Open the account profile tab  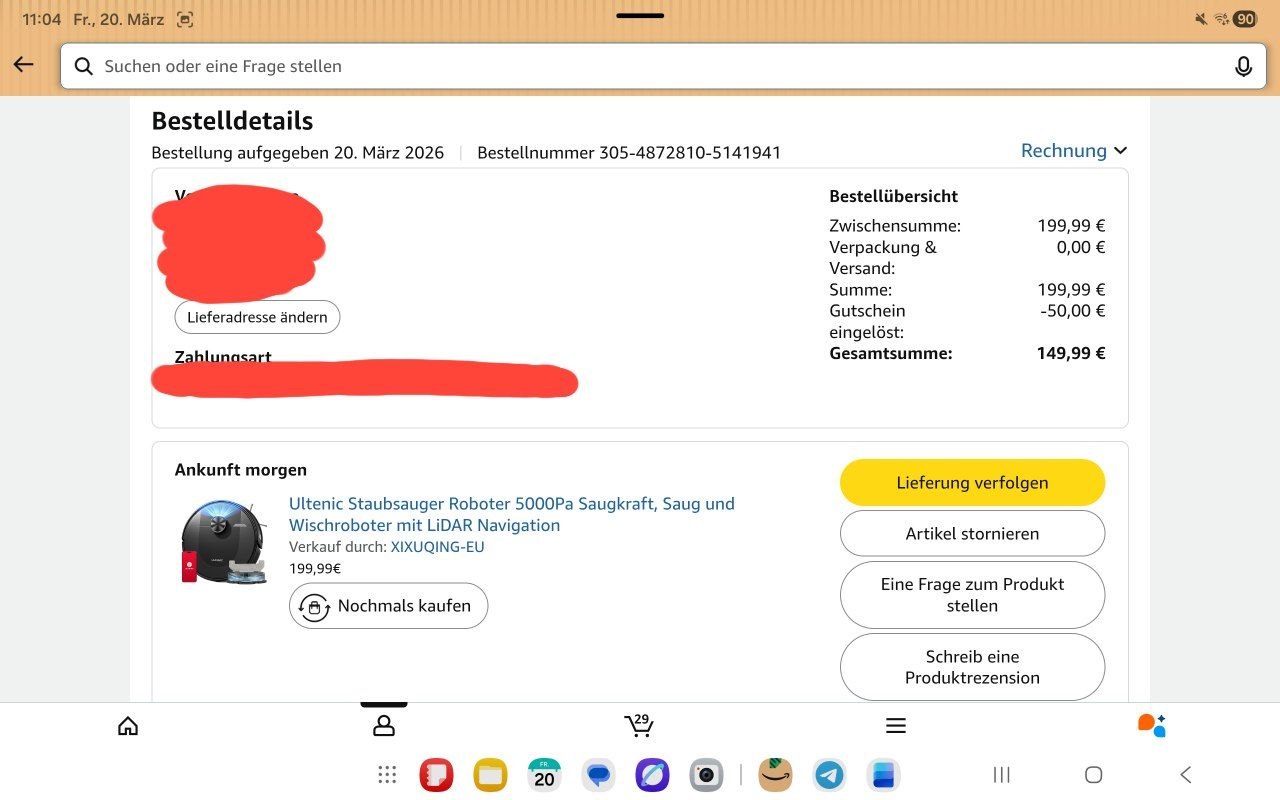pyautogui.click(x=384, y=726)
